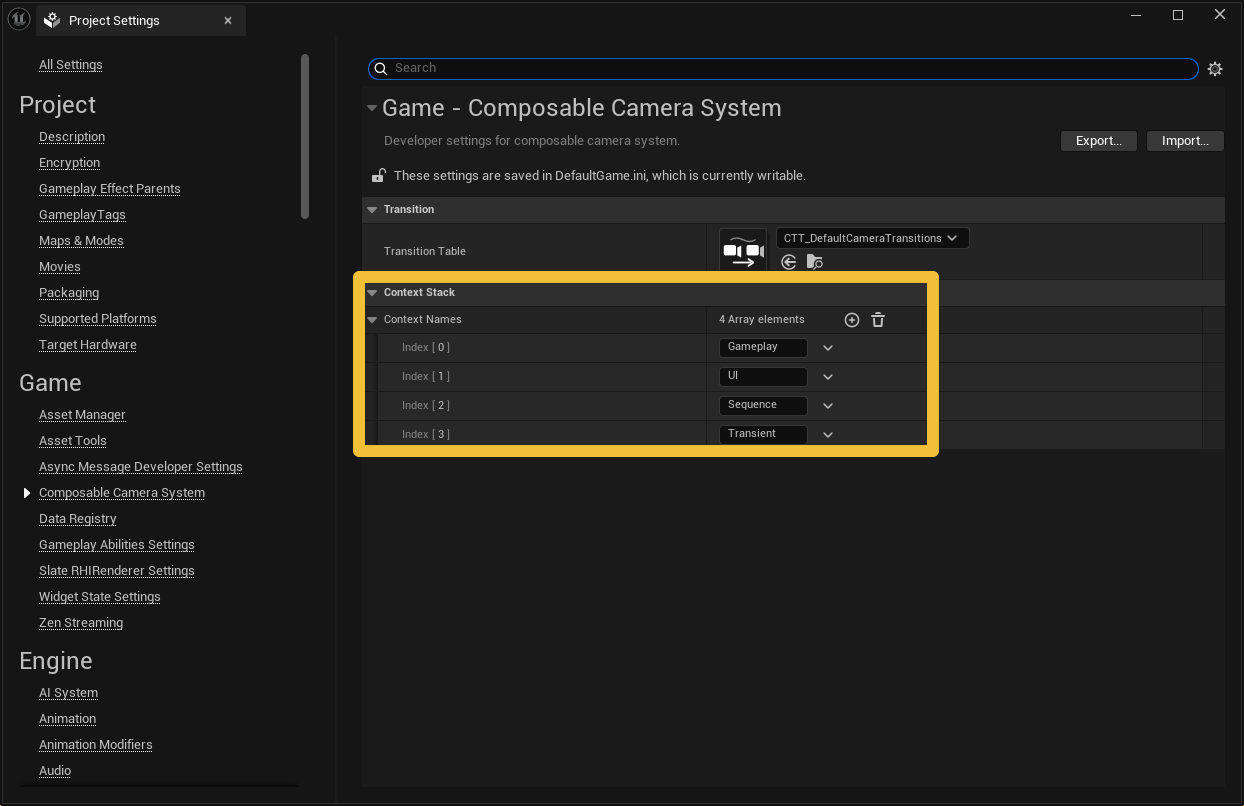This screenshot has width=1244, height=806.
Task: Open options chevron for Index 3 Transient
Action: click(x=828, y=435)
